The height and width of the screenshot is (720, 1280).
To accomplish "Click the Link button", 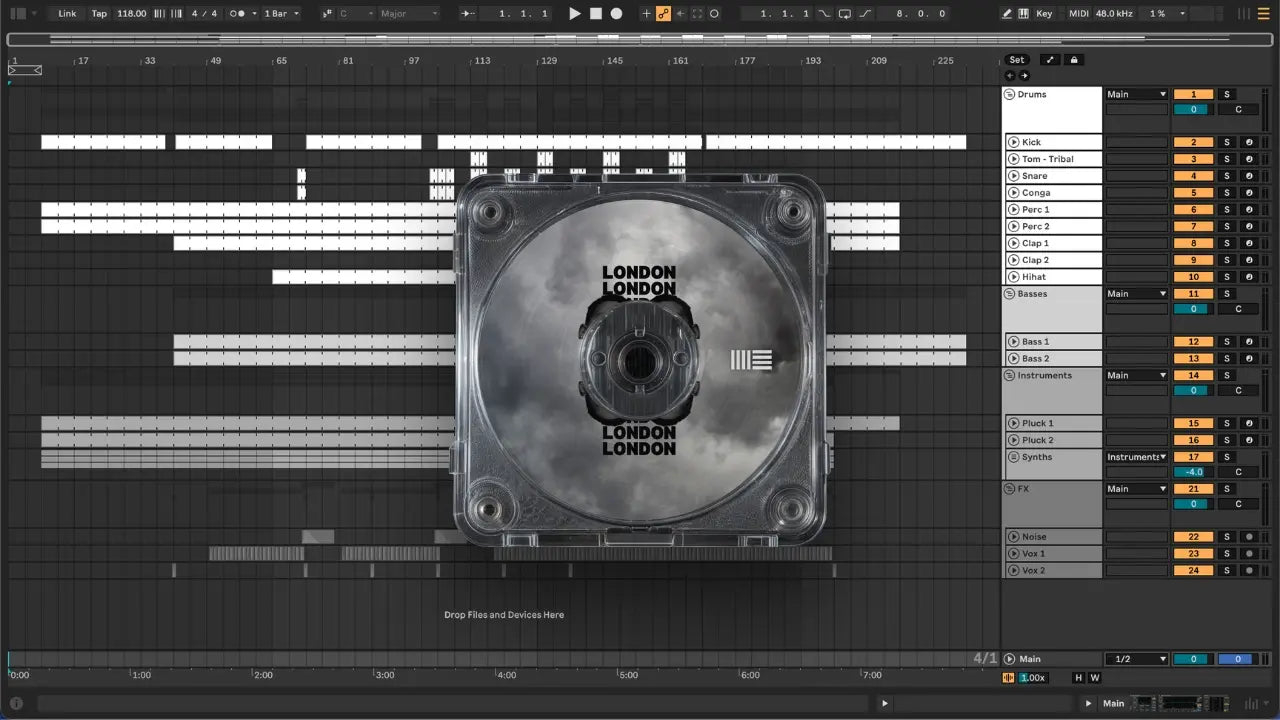I will pyautogui.click(x=67, y=14).
